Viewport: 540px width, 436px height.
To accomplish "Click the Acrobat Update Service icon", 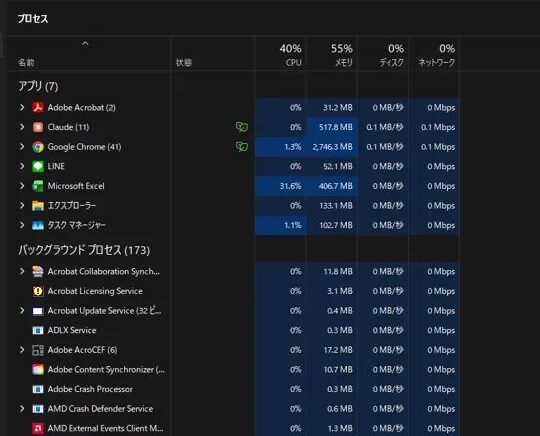I will click(x=38, y=311).
